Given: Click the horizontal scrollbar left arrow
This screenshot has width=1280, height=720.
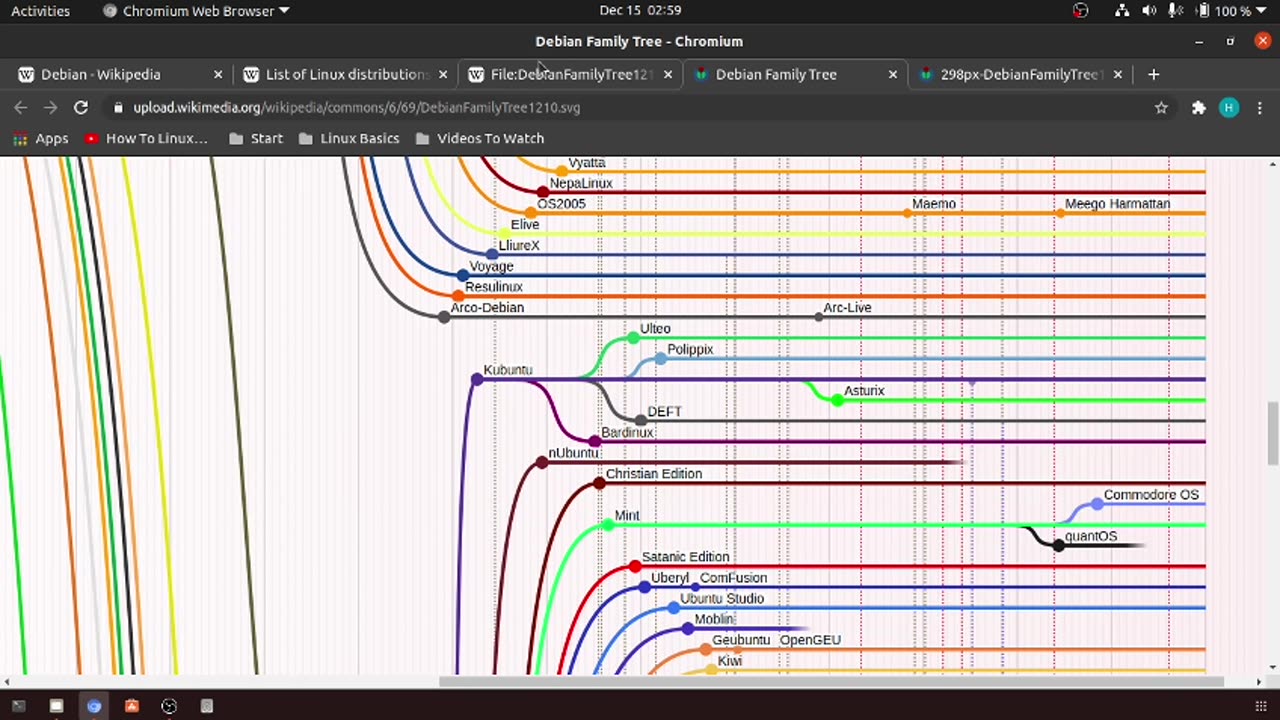Looking at the screenshot, I should click(6, 682).
